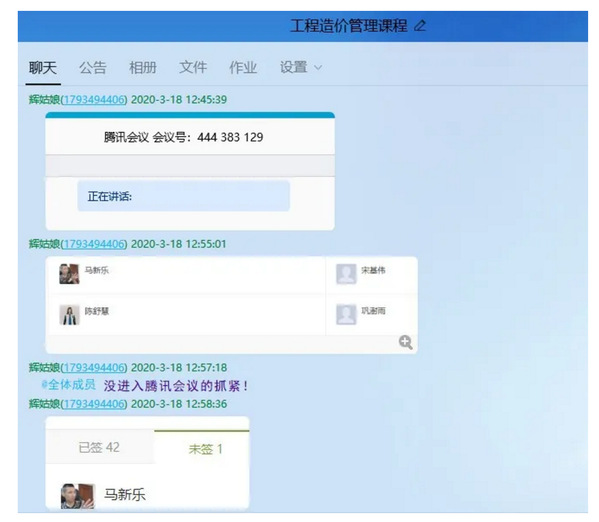Click 巩谢雨's default avatar icon
The height and width of the screenshot is (522, 599).
click(346, 314)
